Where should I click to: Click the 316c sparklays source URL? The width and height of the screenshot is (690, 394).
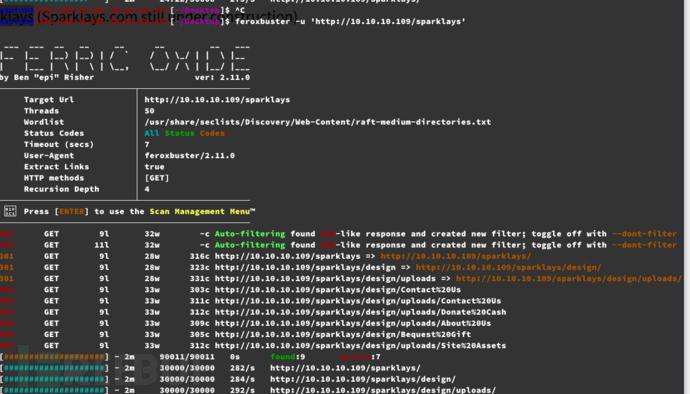click(288, 256)
